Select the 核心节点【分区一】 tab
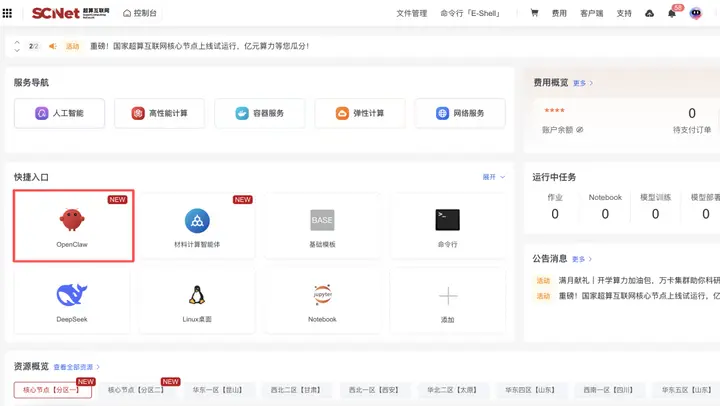 50,390
